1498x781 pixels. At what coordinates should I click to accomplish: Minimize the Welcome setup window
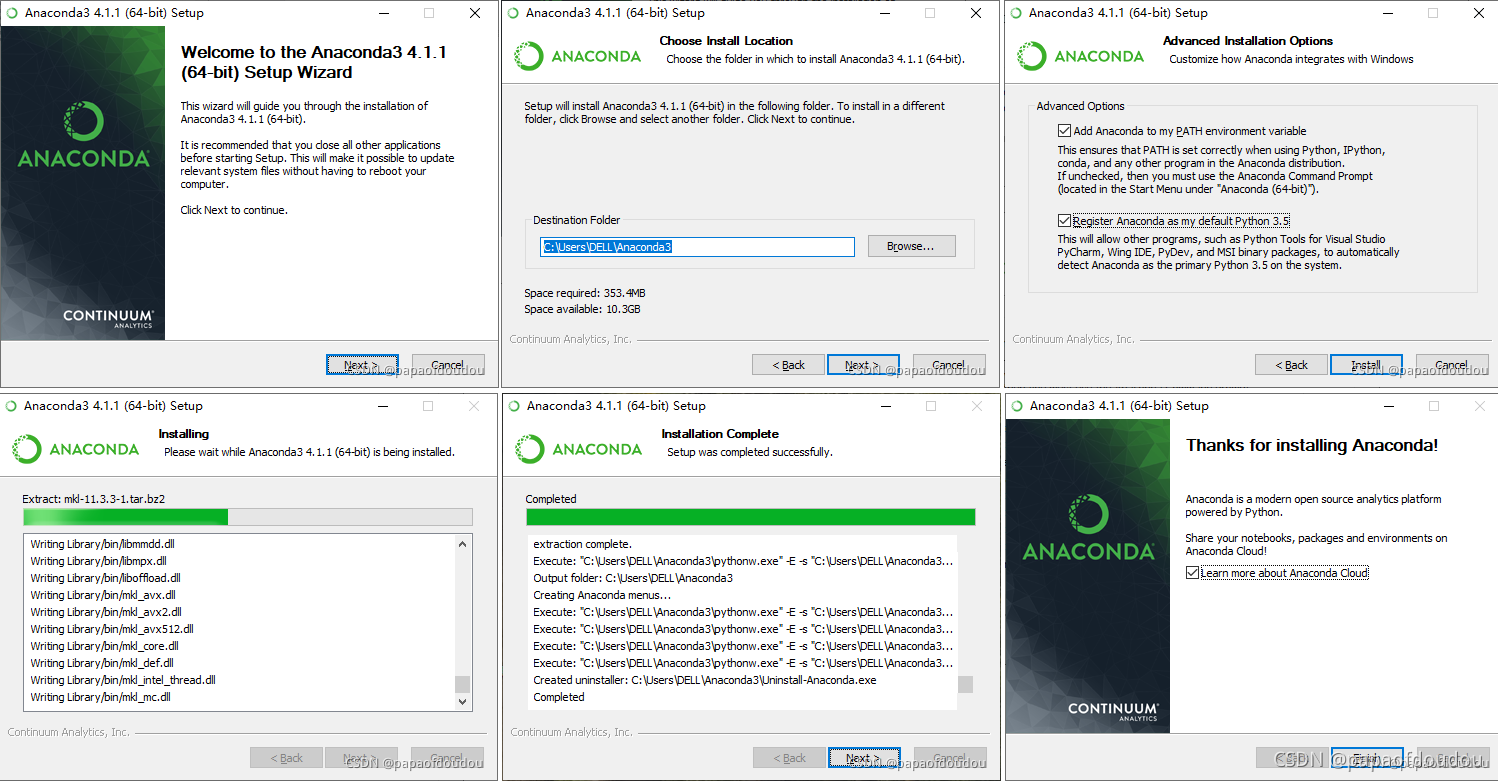point(382,13)
